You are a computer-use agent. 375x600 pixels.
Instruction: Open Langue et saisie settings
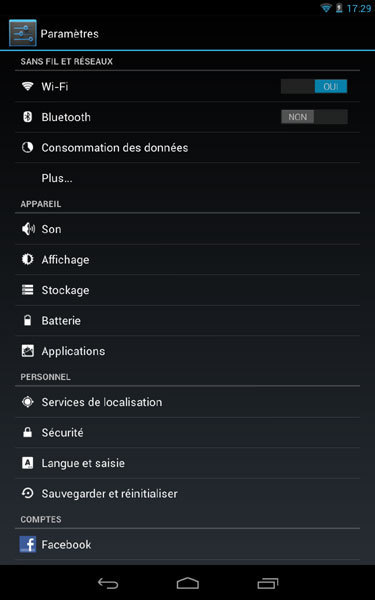(x=188, y=463)
